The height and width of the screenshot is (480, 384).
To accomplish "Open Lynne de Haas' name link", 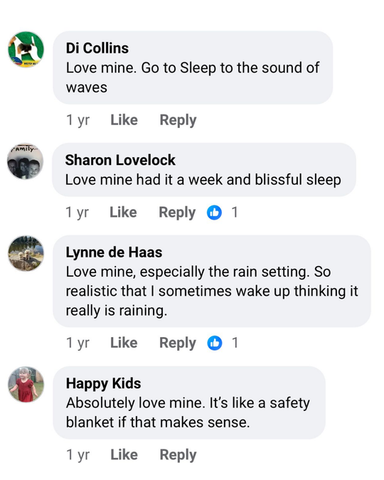I will (114, 252).
